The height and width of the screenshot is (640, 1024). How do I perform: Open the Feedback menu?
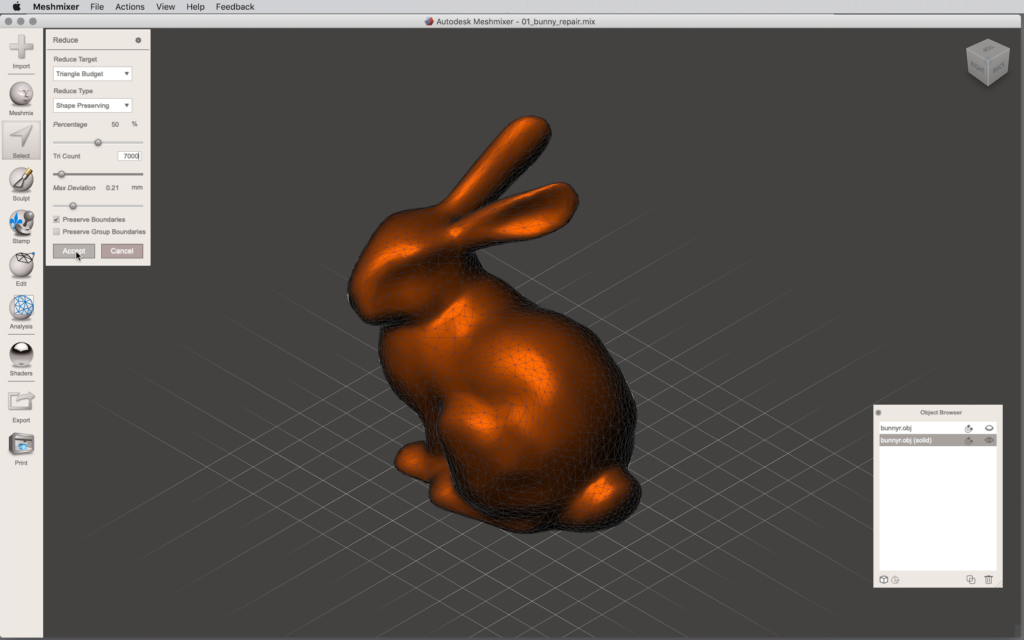[235, 7]
